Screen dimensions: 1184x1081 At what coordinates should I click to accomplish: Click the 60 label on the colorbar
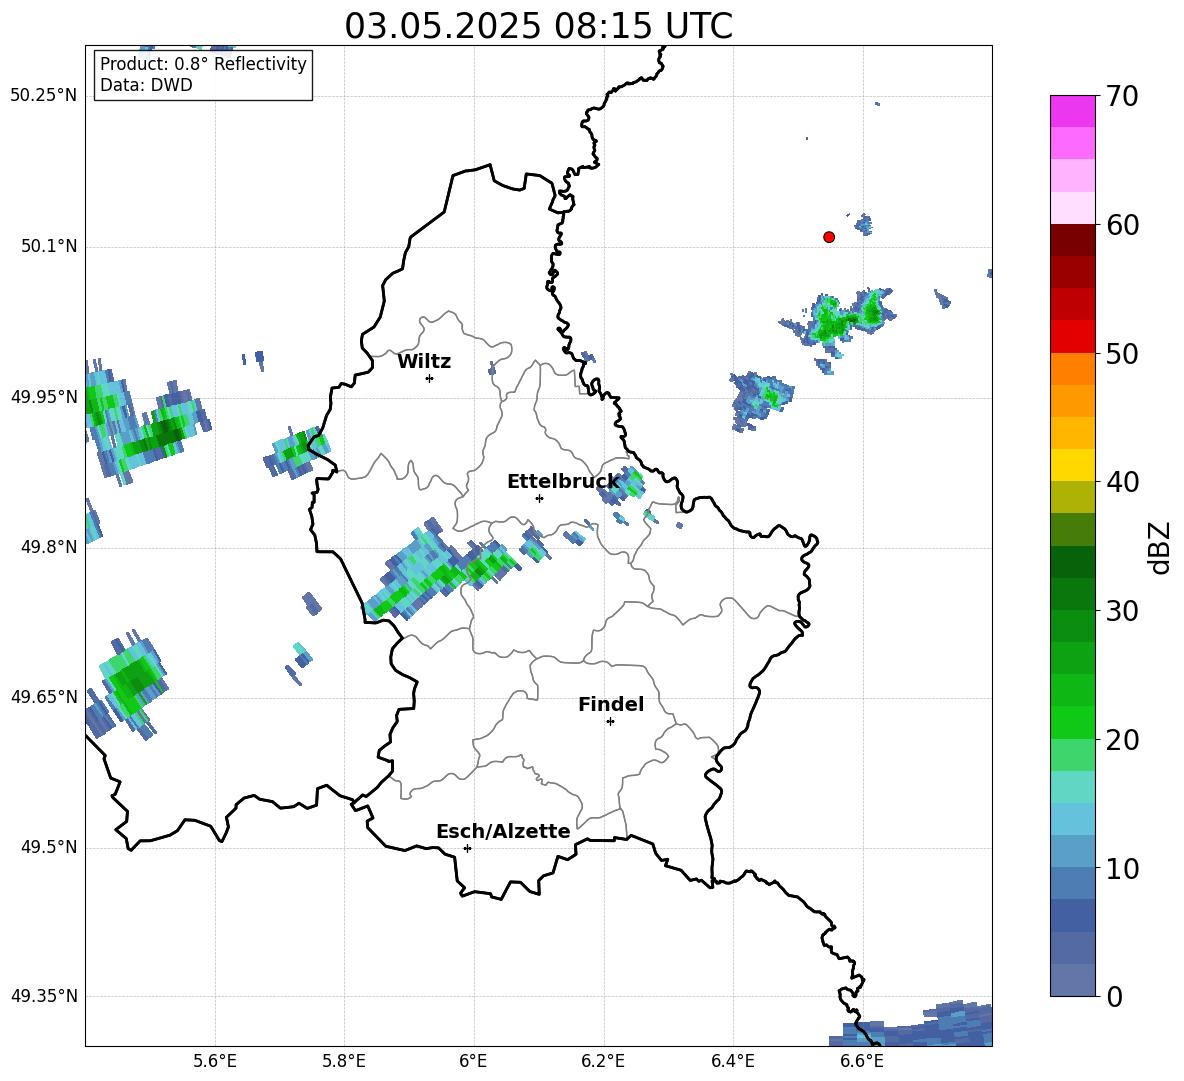pyautogui.click(x=1122, y=225)
